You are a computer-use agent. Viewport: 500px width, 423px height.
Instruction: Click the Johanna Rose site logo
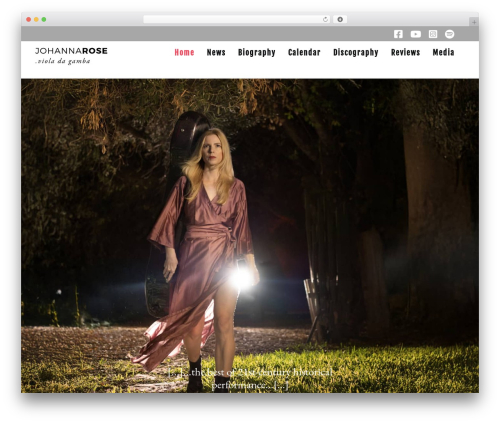click(x=71, y=51)
